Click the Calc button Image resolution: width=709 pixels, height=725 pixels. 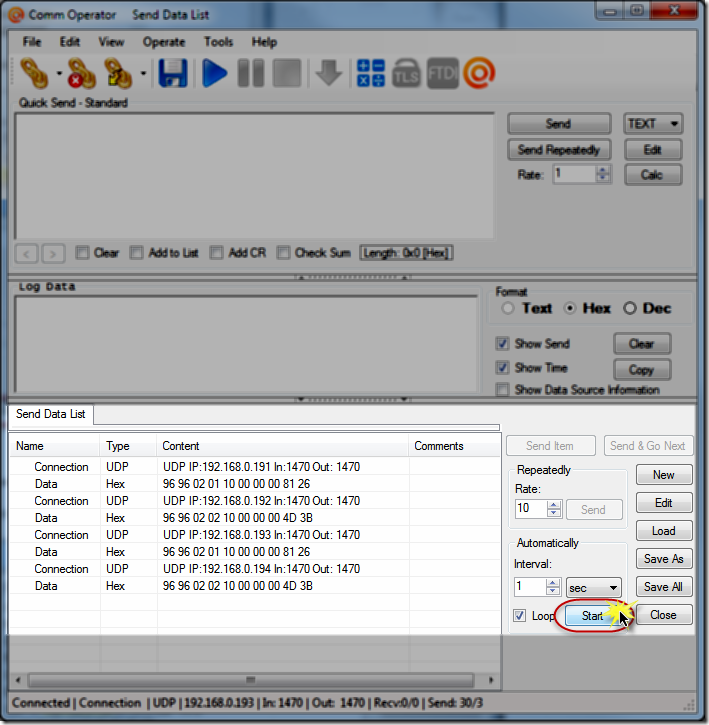click(653, 175)
